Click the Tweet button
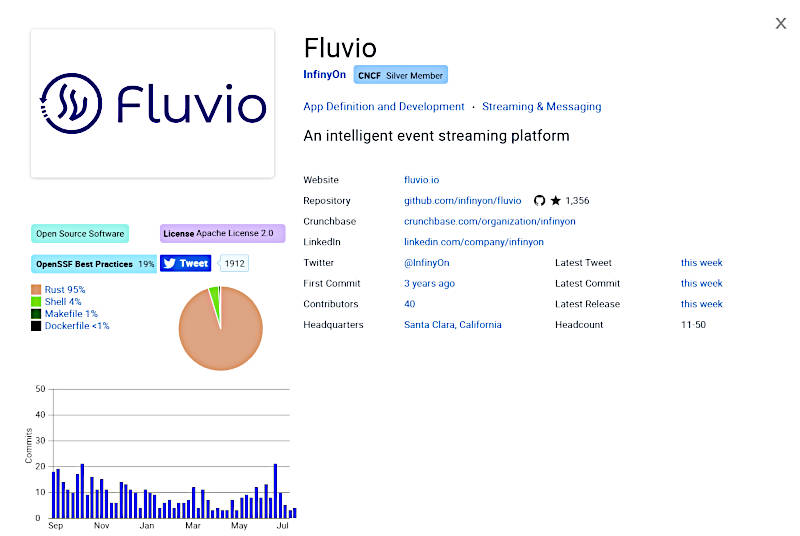This screenshot has width=800, height=536. [x=186, y=263]
